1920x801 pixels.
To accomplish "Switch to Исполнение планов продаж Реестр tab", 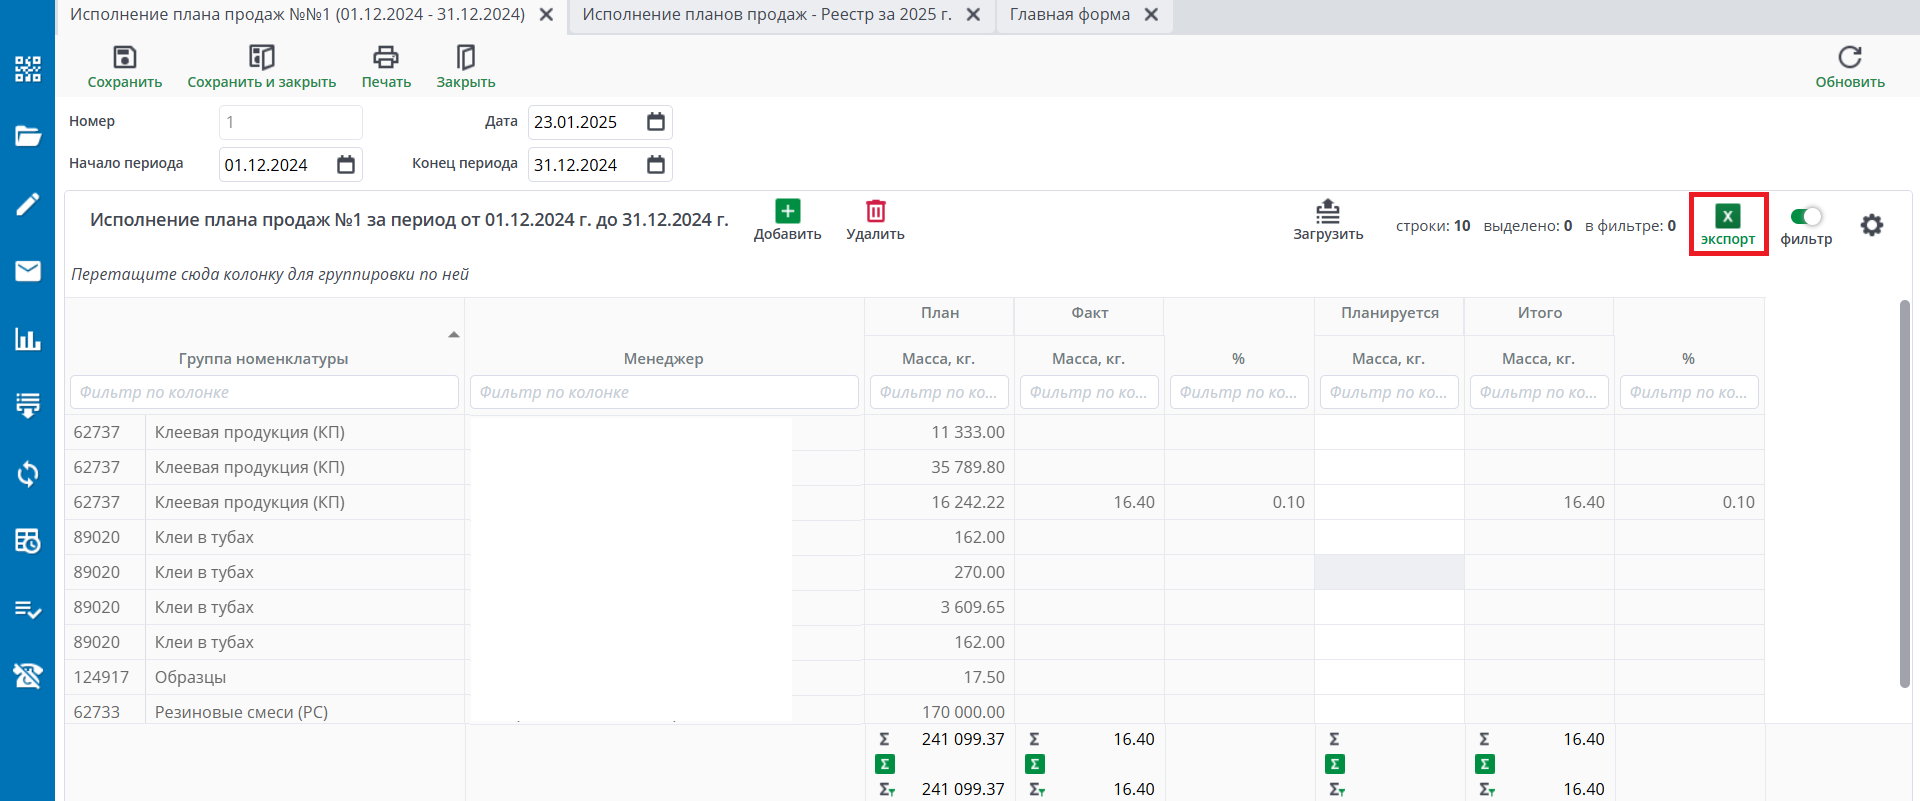I will (x=766, y=15).
